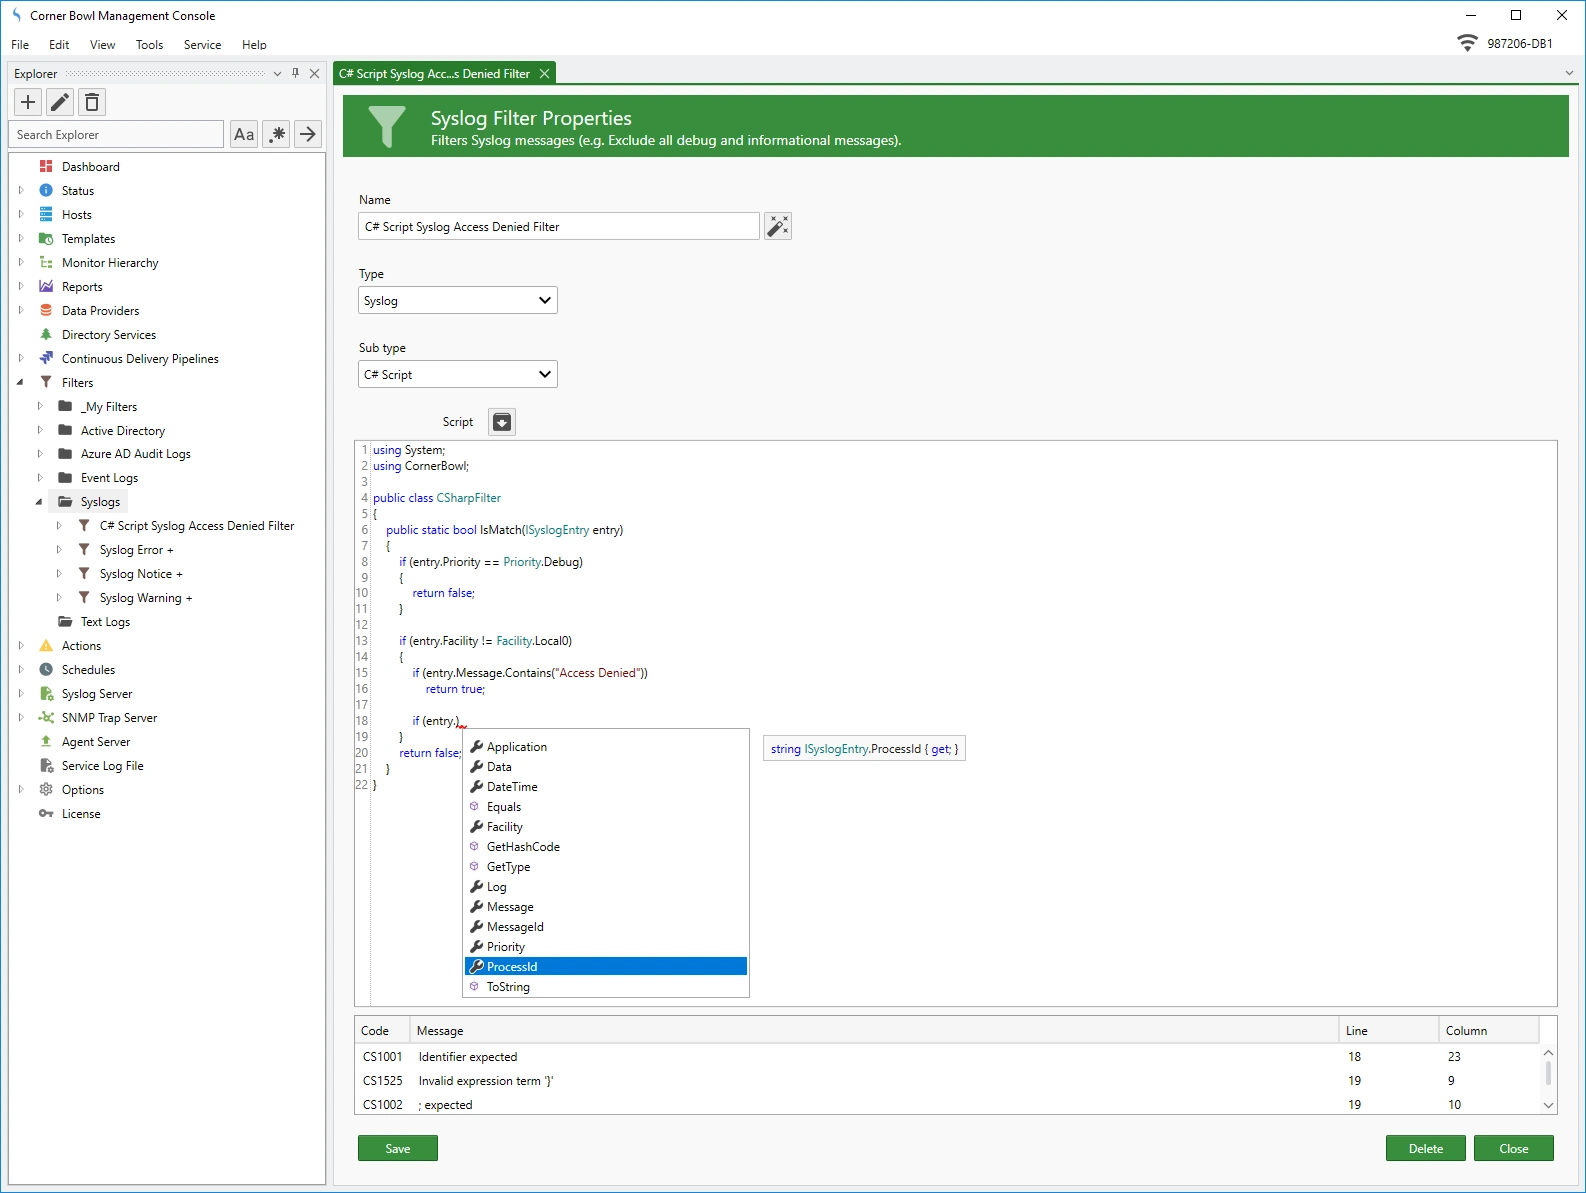Click the add new item plus icon in Explorer
Viewport: 1586px width, 1193px height.
tap(28, 102)
